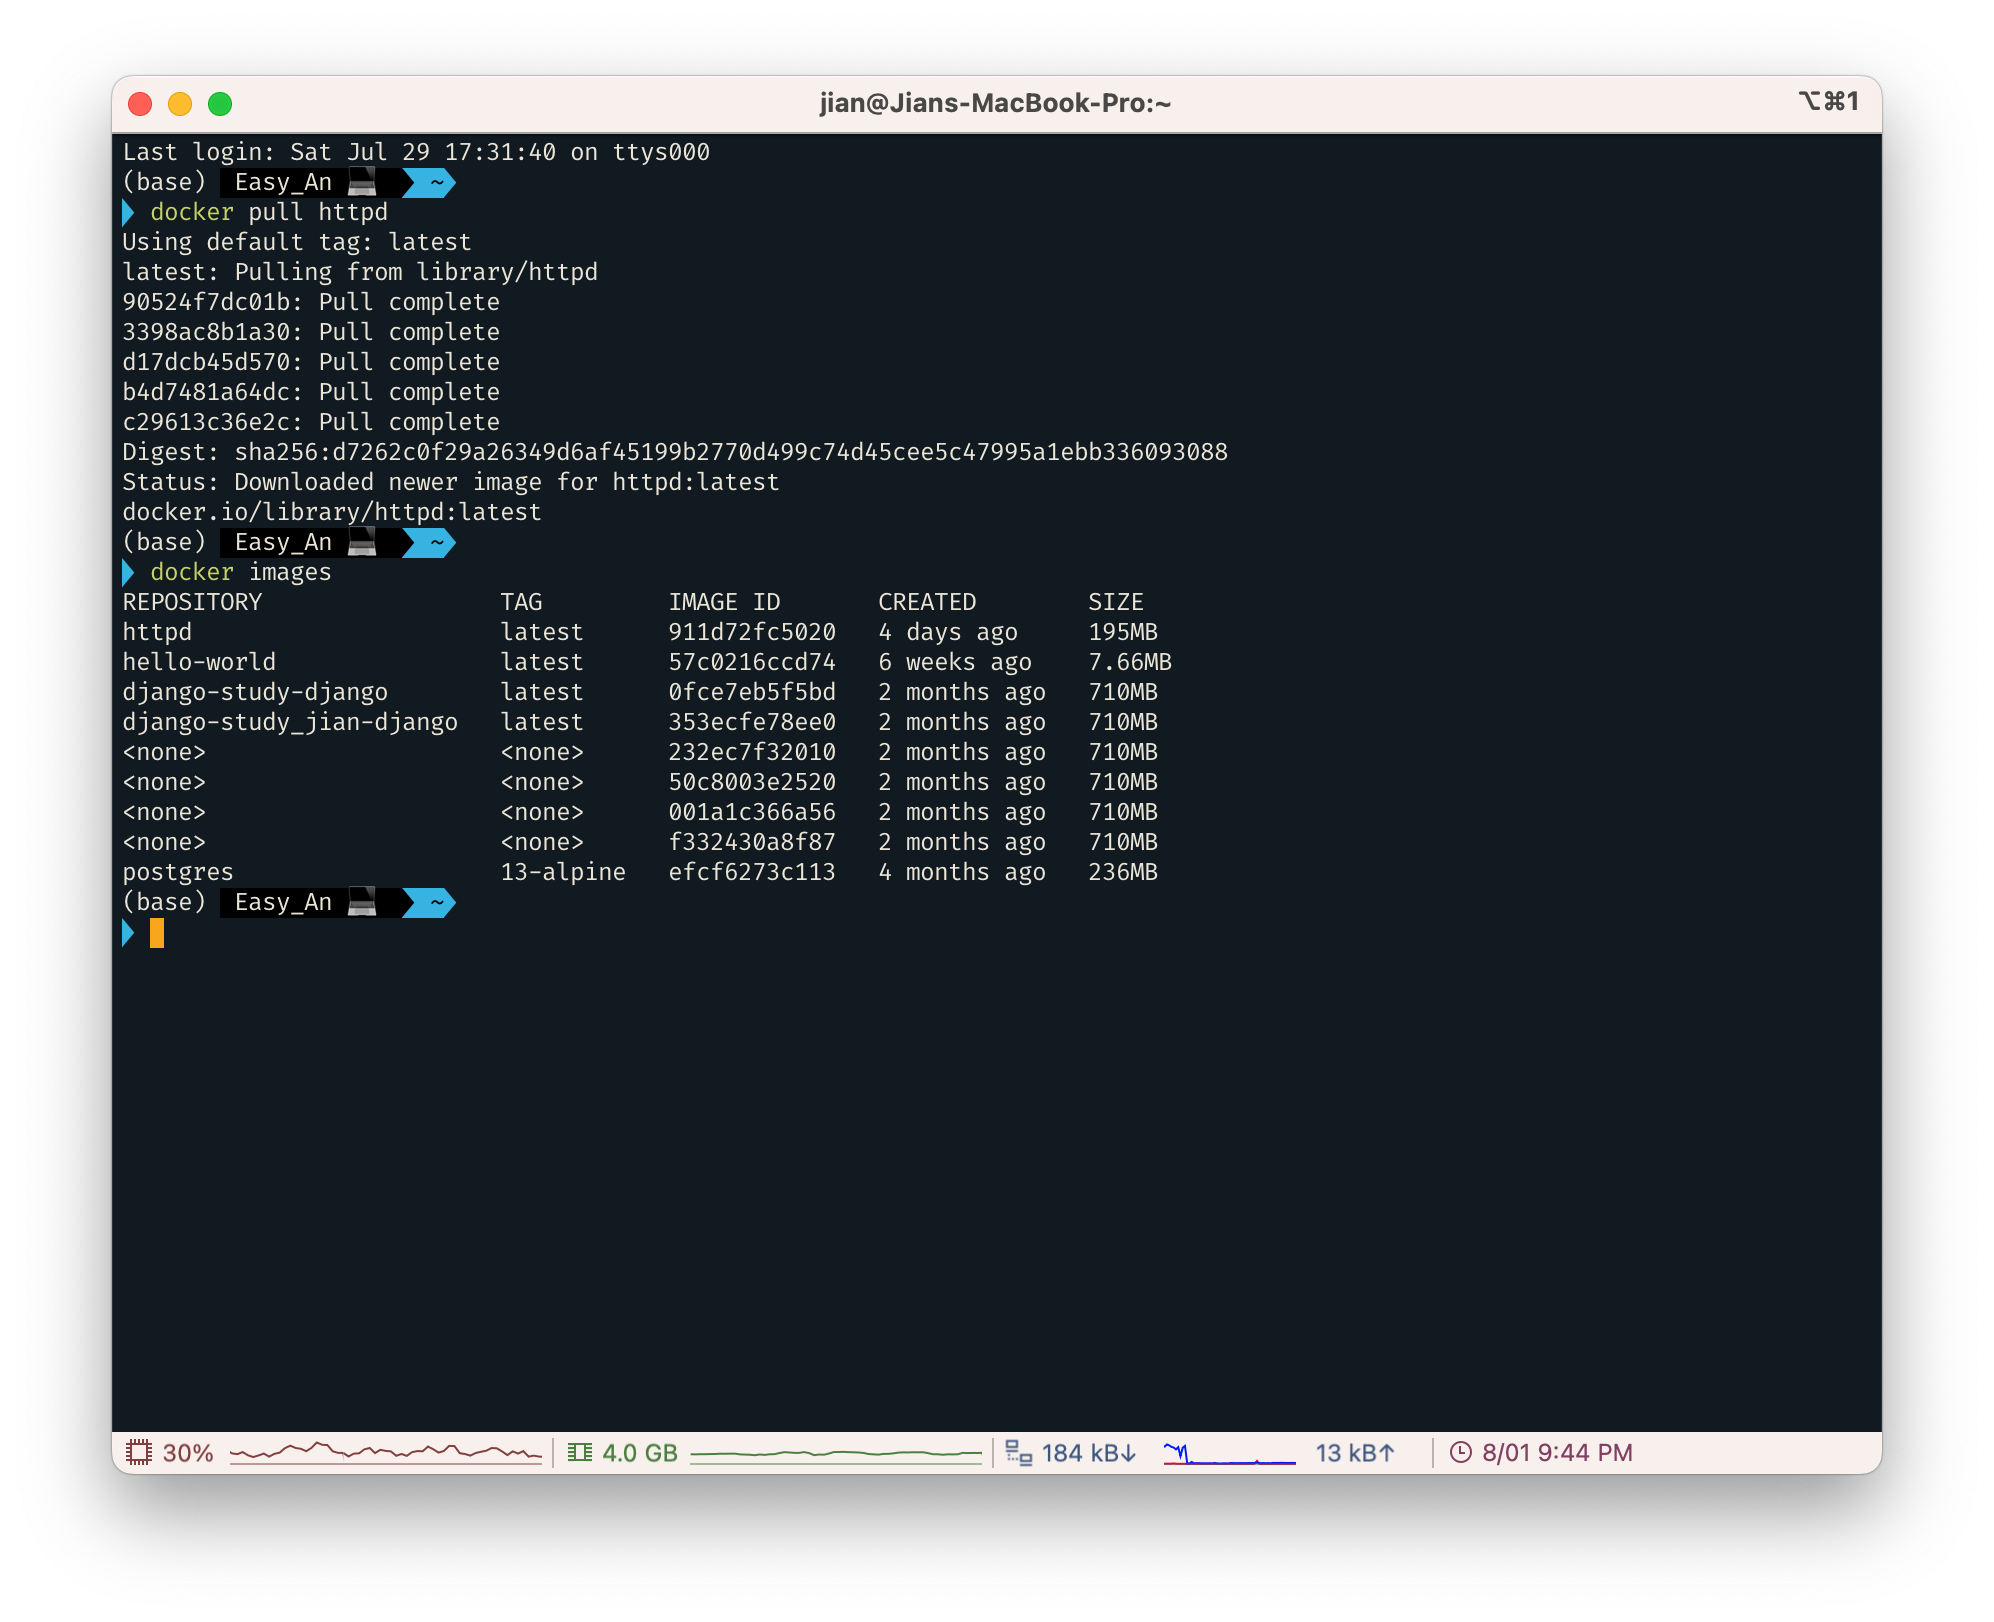The image size is (1994, 1622).
Task: Click the 4 months ago created value
Action: [x=962, y=872]
